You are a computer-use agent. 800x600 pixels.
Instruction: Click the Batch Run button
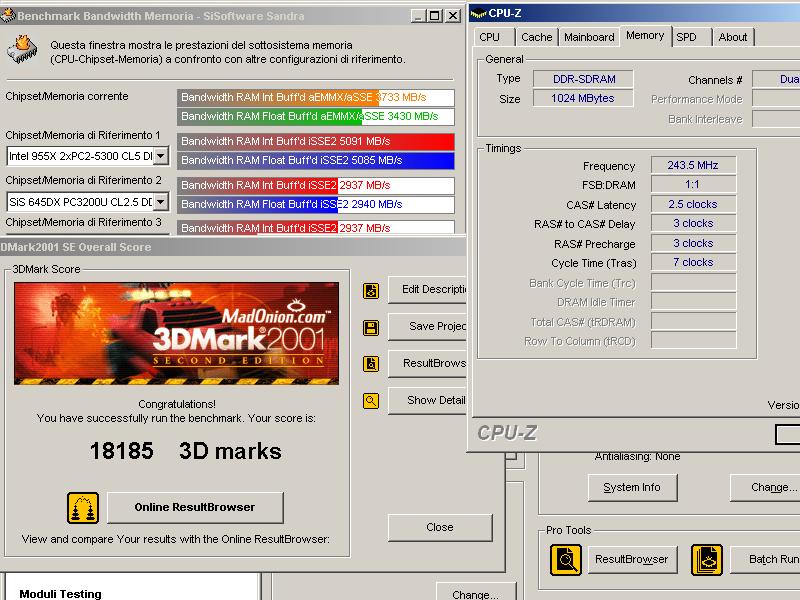(765, 560)
